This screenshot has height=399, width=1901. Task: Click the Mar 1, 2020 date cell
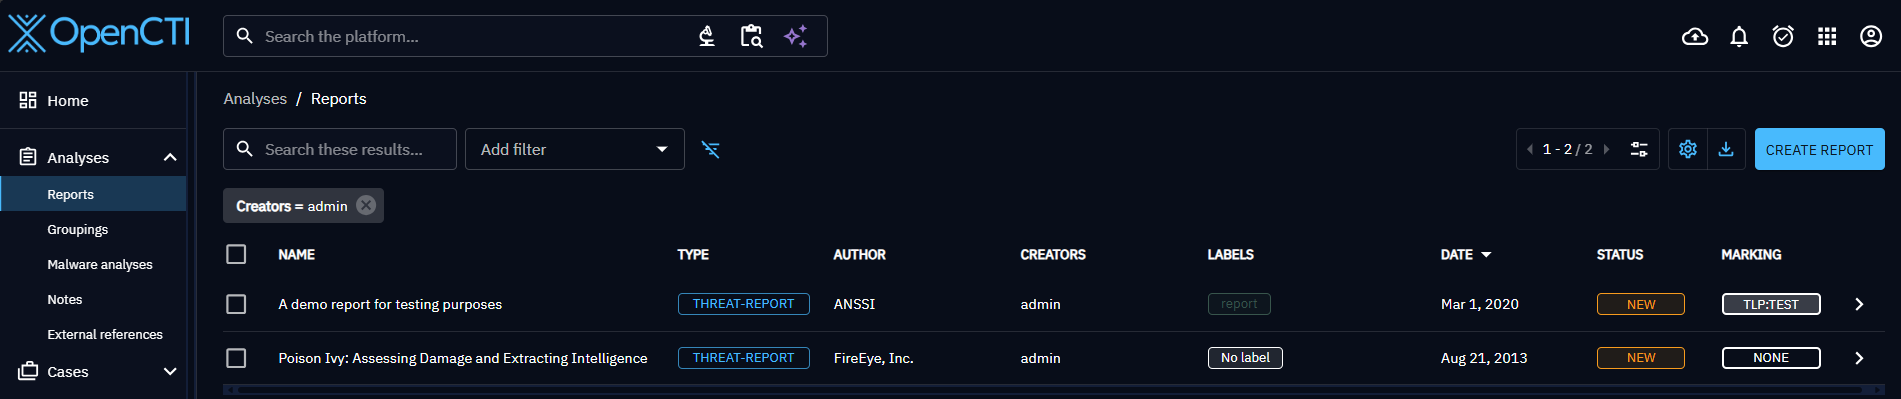[1479, 304]
